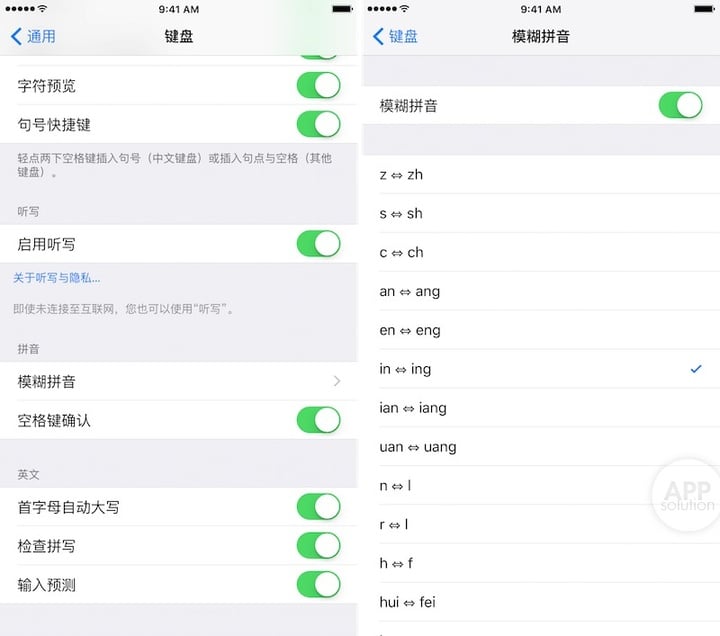Open the 关于听写与隐私 link
This screenshot has height=636, width=720.
tap(56, 278)
